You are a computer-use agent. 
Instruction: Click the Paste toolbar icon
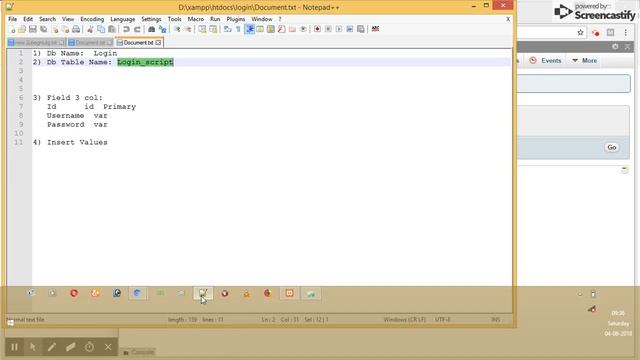pyautogui.click(x=111, y=29)
